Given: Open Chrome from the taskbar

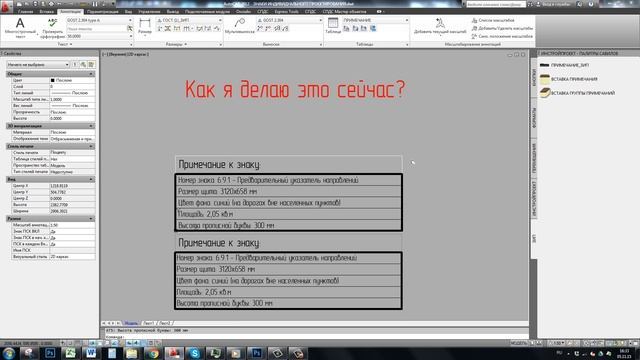Looking at the screenshot, I should [x=153, y=353].
